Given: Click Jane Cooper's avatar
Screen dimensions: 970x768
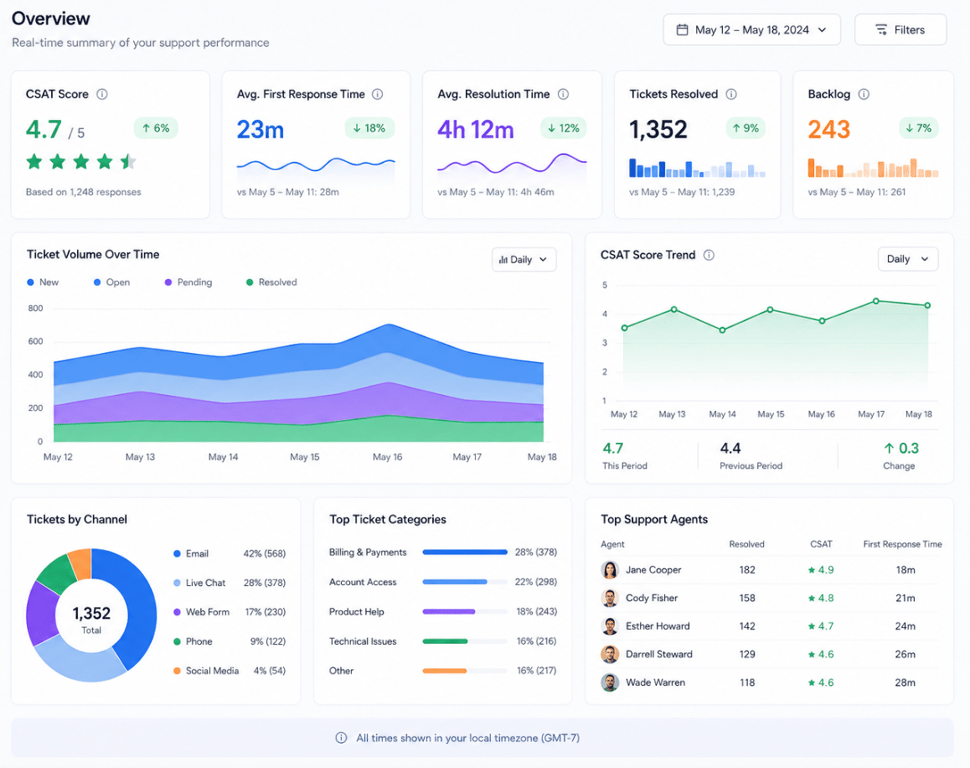Looking at the screenshot, I should (610, 570).
